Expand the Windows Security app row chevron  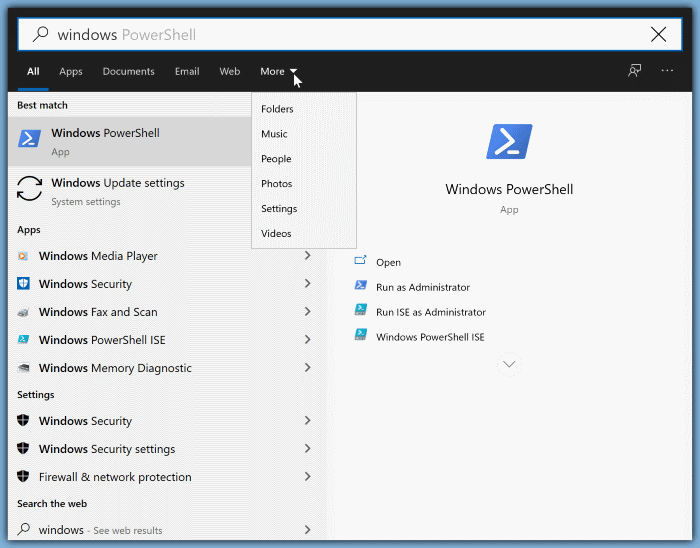pos(308,283)
